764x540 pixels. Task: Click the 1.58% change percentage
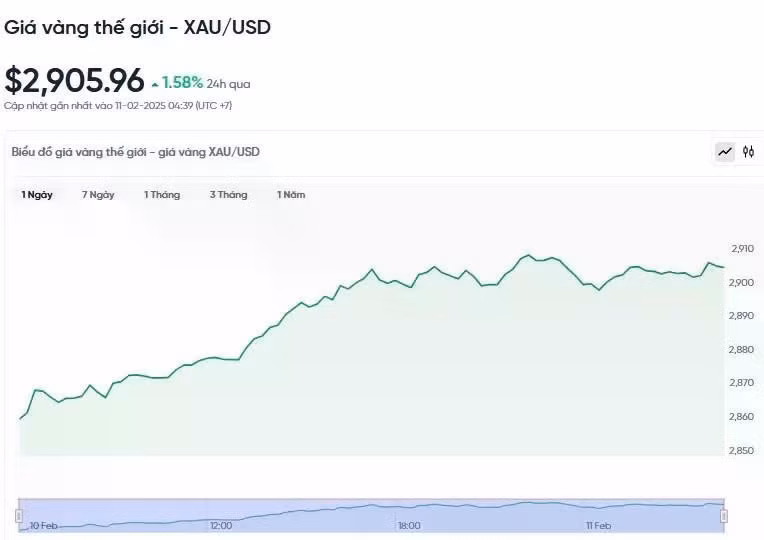(x=183, y=83)
